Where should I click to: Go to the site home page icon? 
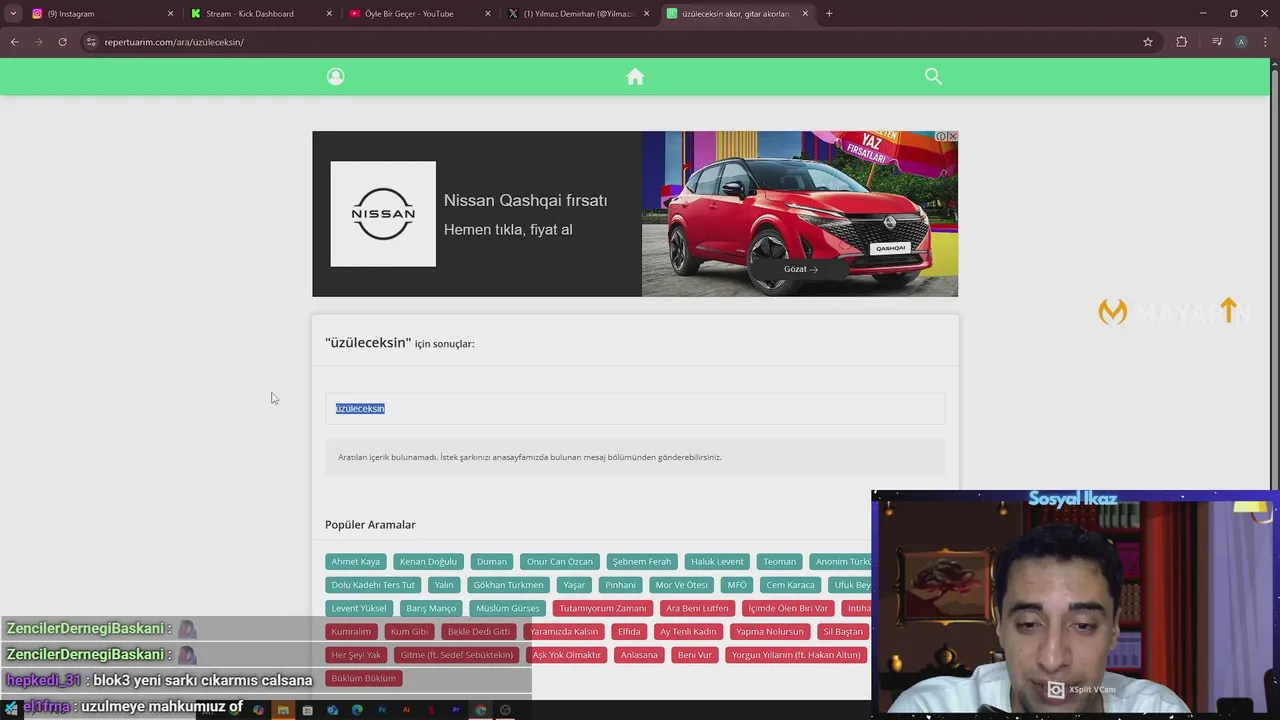[x=635, y=77]
